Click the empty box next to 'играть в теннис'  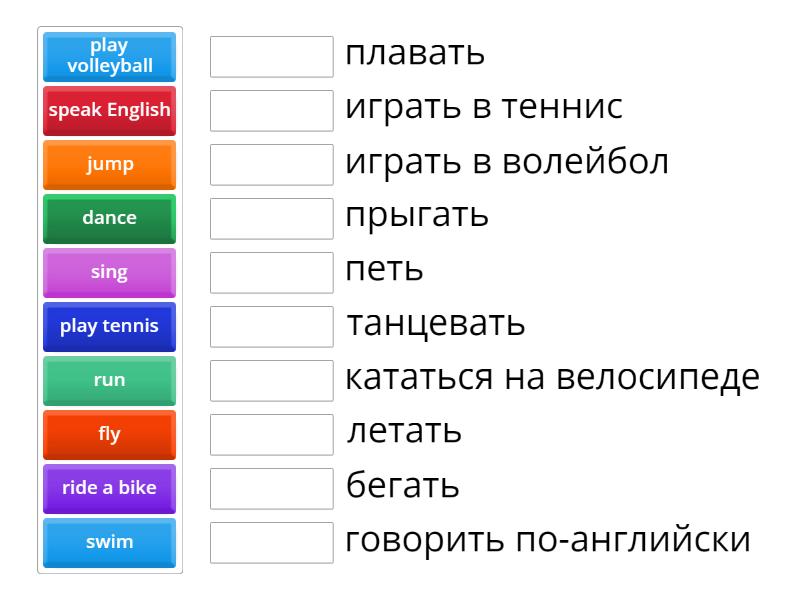point(272,110)
